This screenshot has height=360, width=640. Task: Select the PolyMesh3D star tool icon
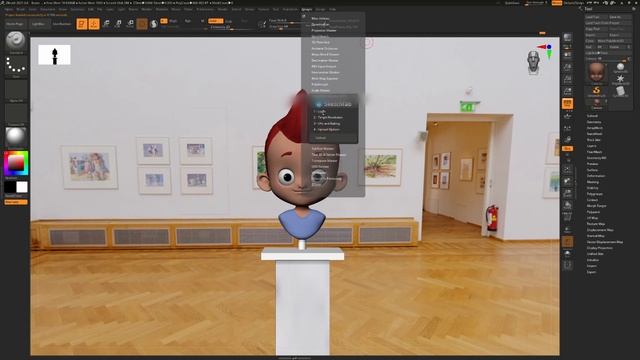coord(620,79)
